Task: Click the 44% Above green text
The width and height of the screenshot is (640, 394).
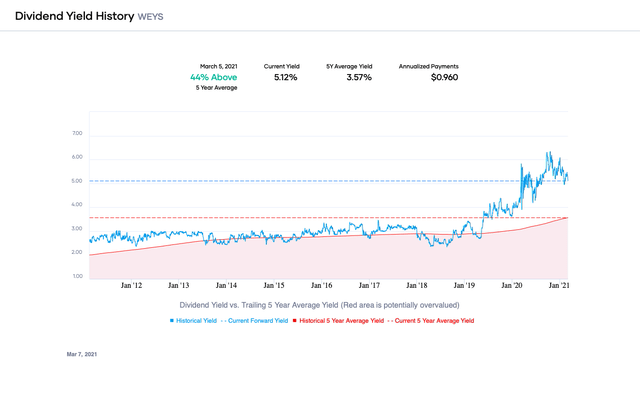Action: coord(213,77)
